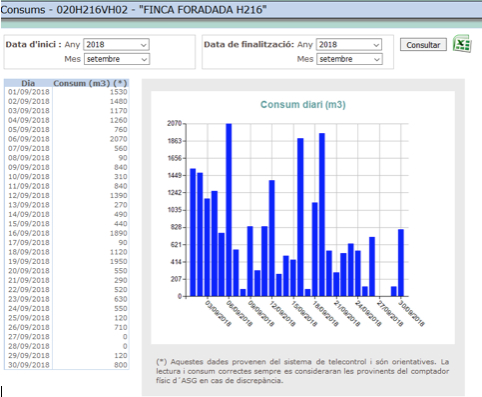Select the 19/09/2018 date cell
The image size is (482, 397).
(x=29, y=261)
